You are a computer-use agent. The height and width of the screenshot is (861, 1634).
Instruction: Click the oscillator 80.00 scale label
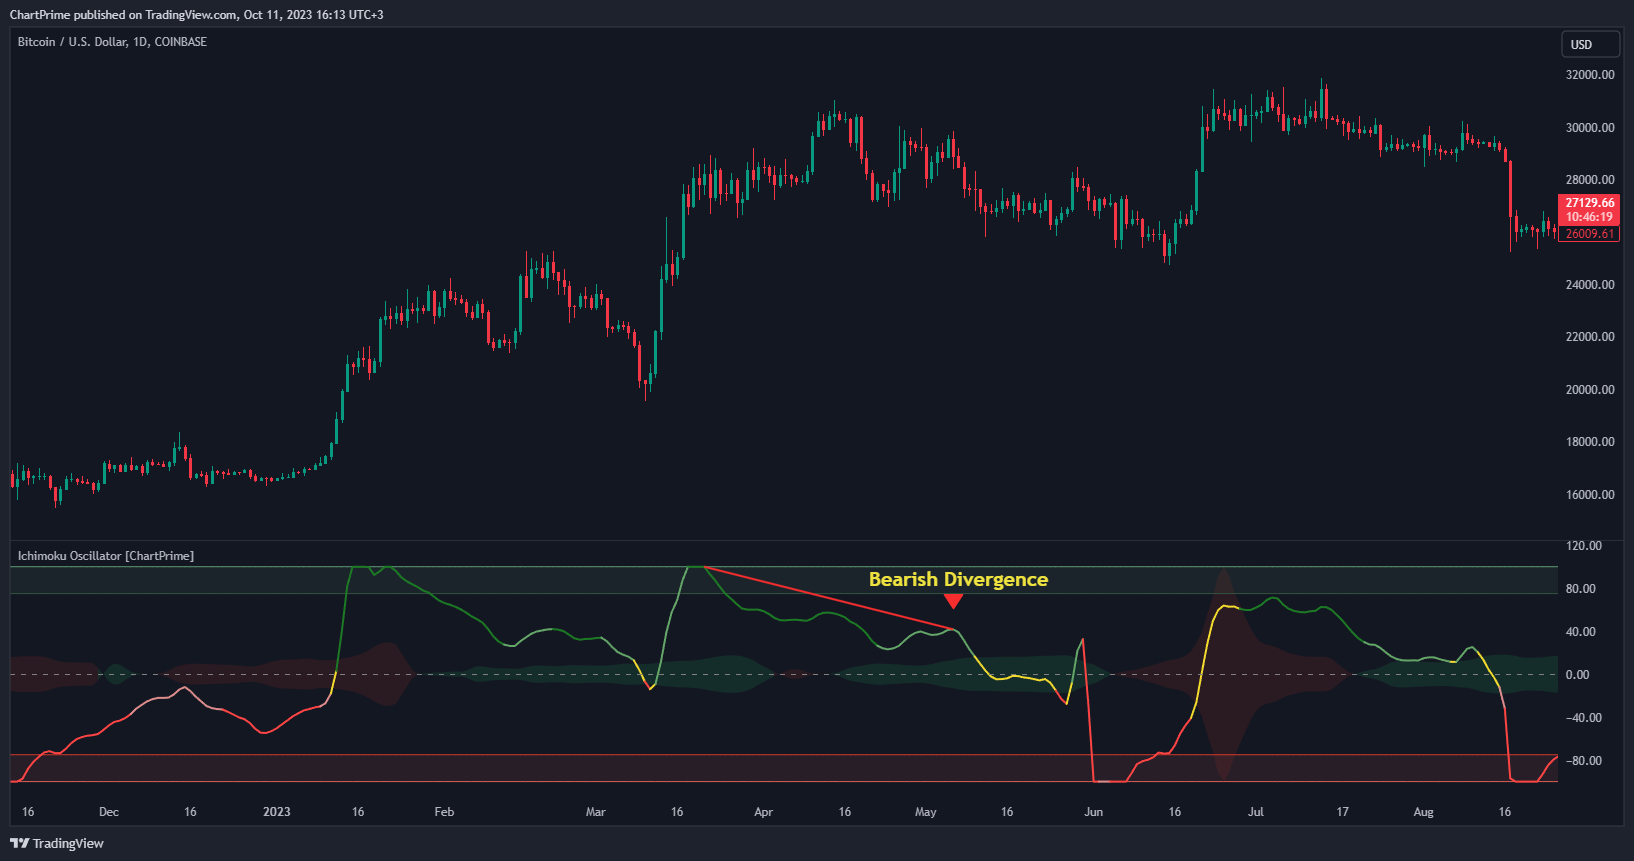(1581, 589)
